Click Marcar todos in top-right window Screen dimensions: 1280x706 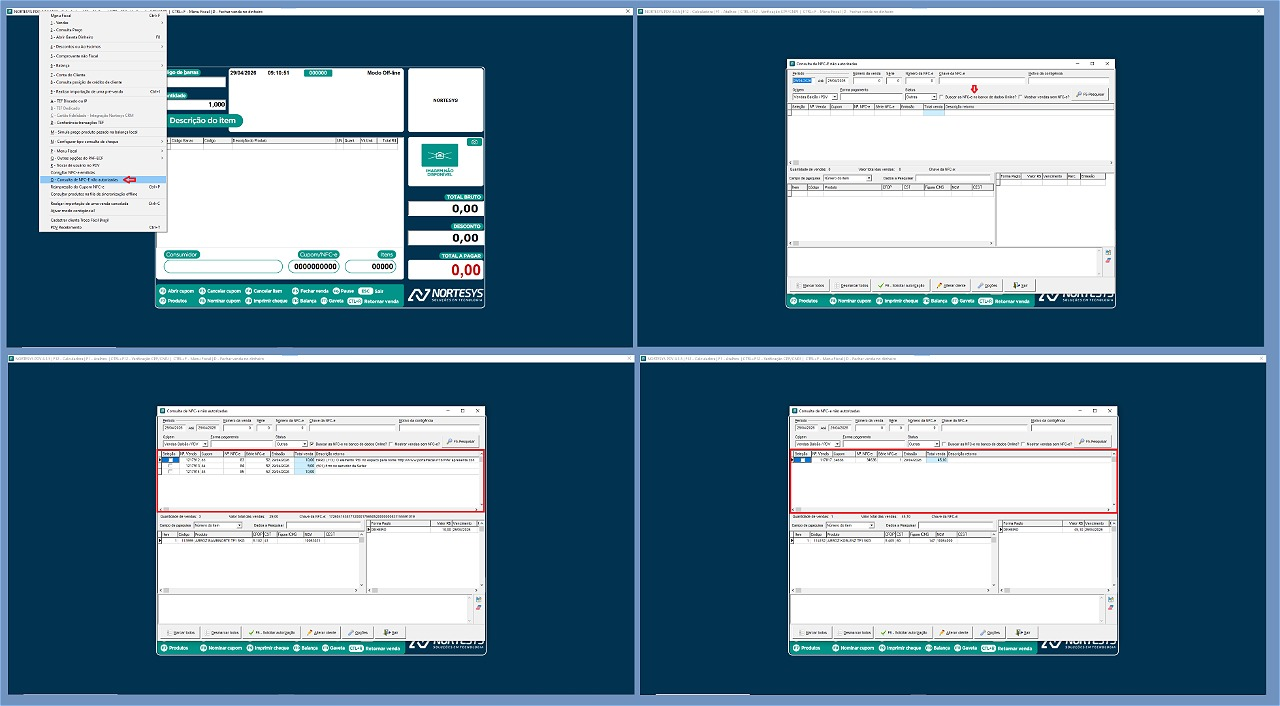[x=810, y=286]
